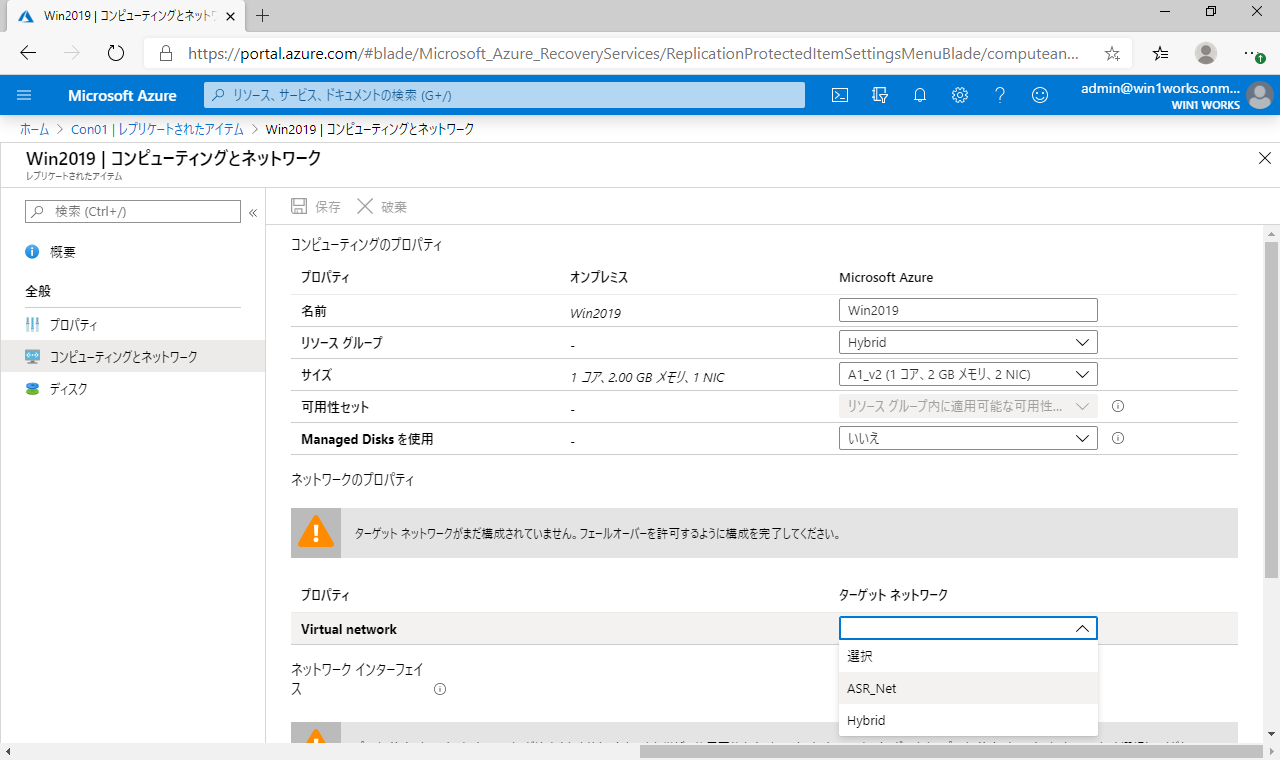Click the Virtual network row label
This screenshot has height=760, width=1280.
click(x=349, y=629)
